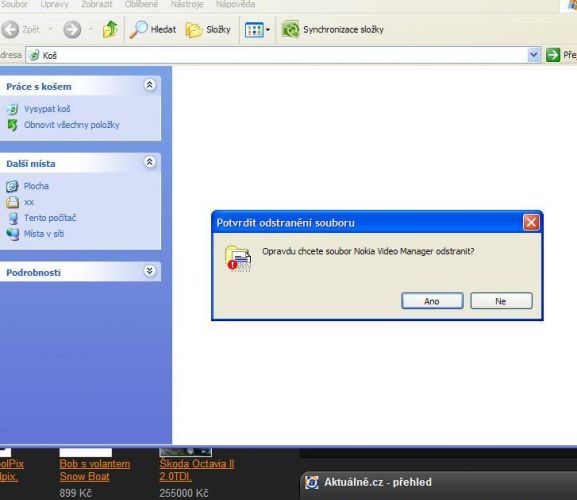Image resolution: width=577 pixels, height=500 pixels.
Task: Open Plocha from Další místa
Action: 36,186
